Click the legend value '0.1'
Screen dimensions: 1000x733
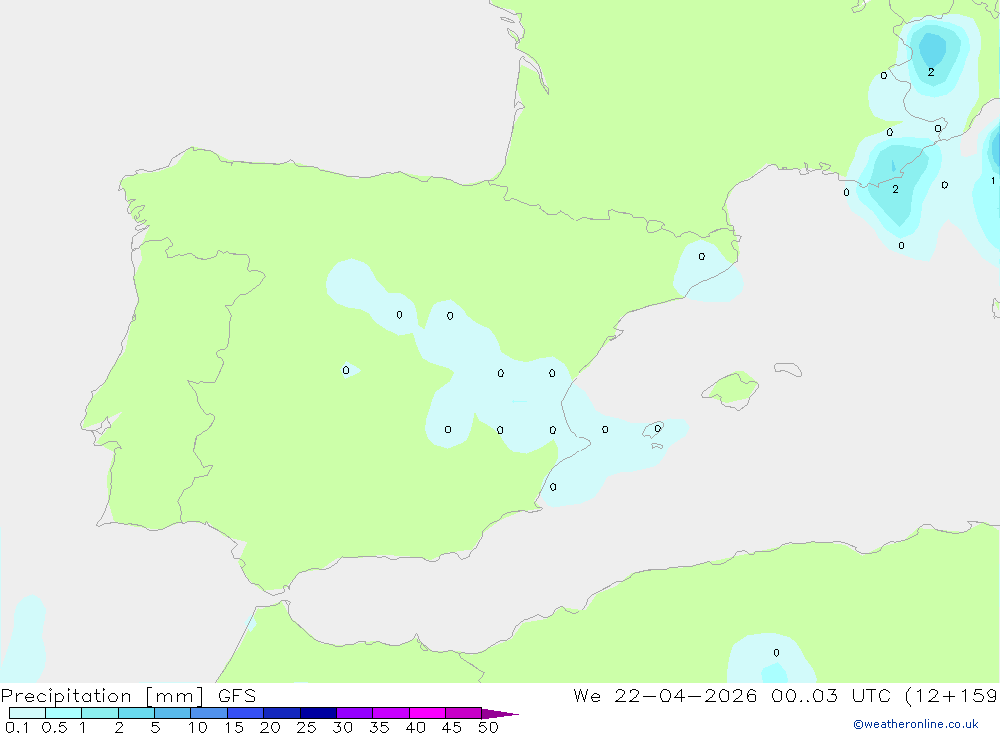click(17, 727)
